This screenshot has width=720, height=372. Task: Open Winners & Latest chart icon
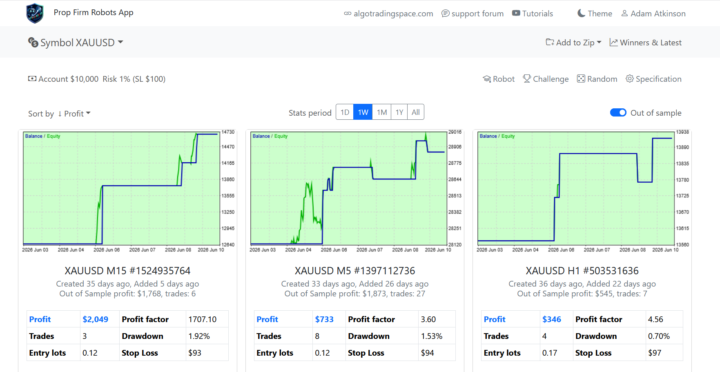pyautogui.click(x=613, y=42)
